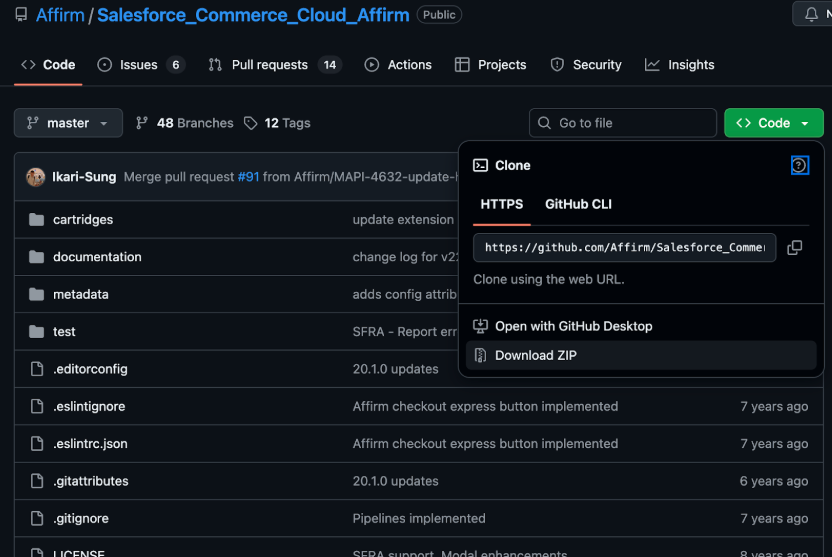View the 48 Branches link
The image size is (832, 557).
[x=185, y=123]
